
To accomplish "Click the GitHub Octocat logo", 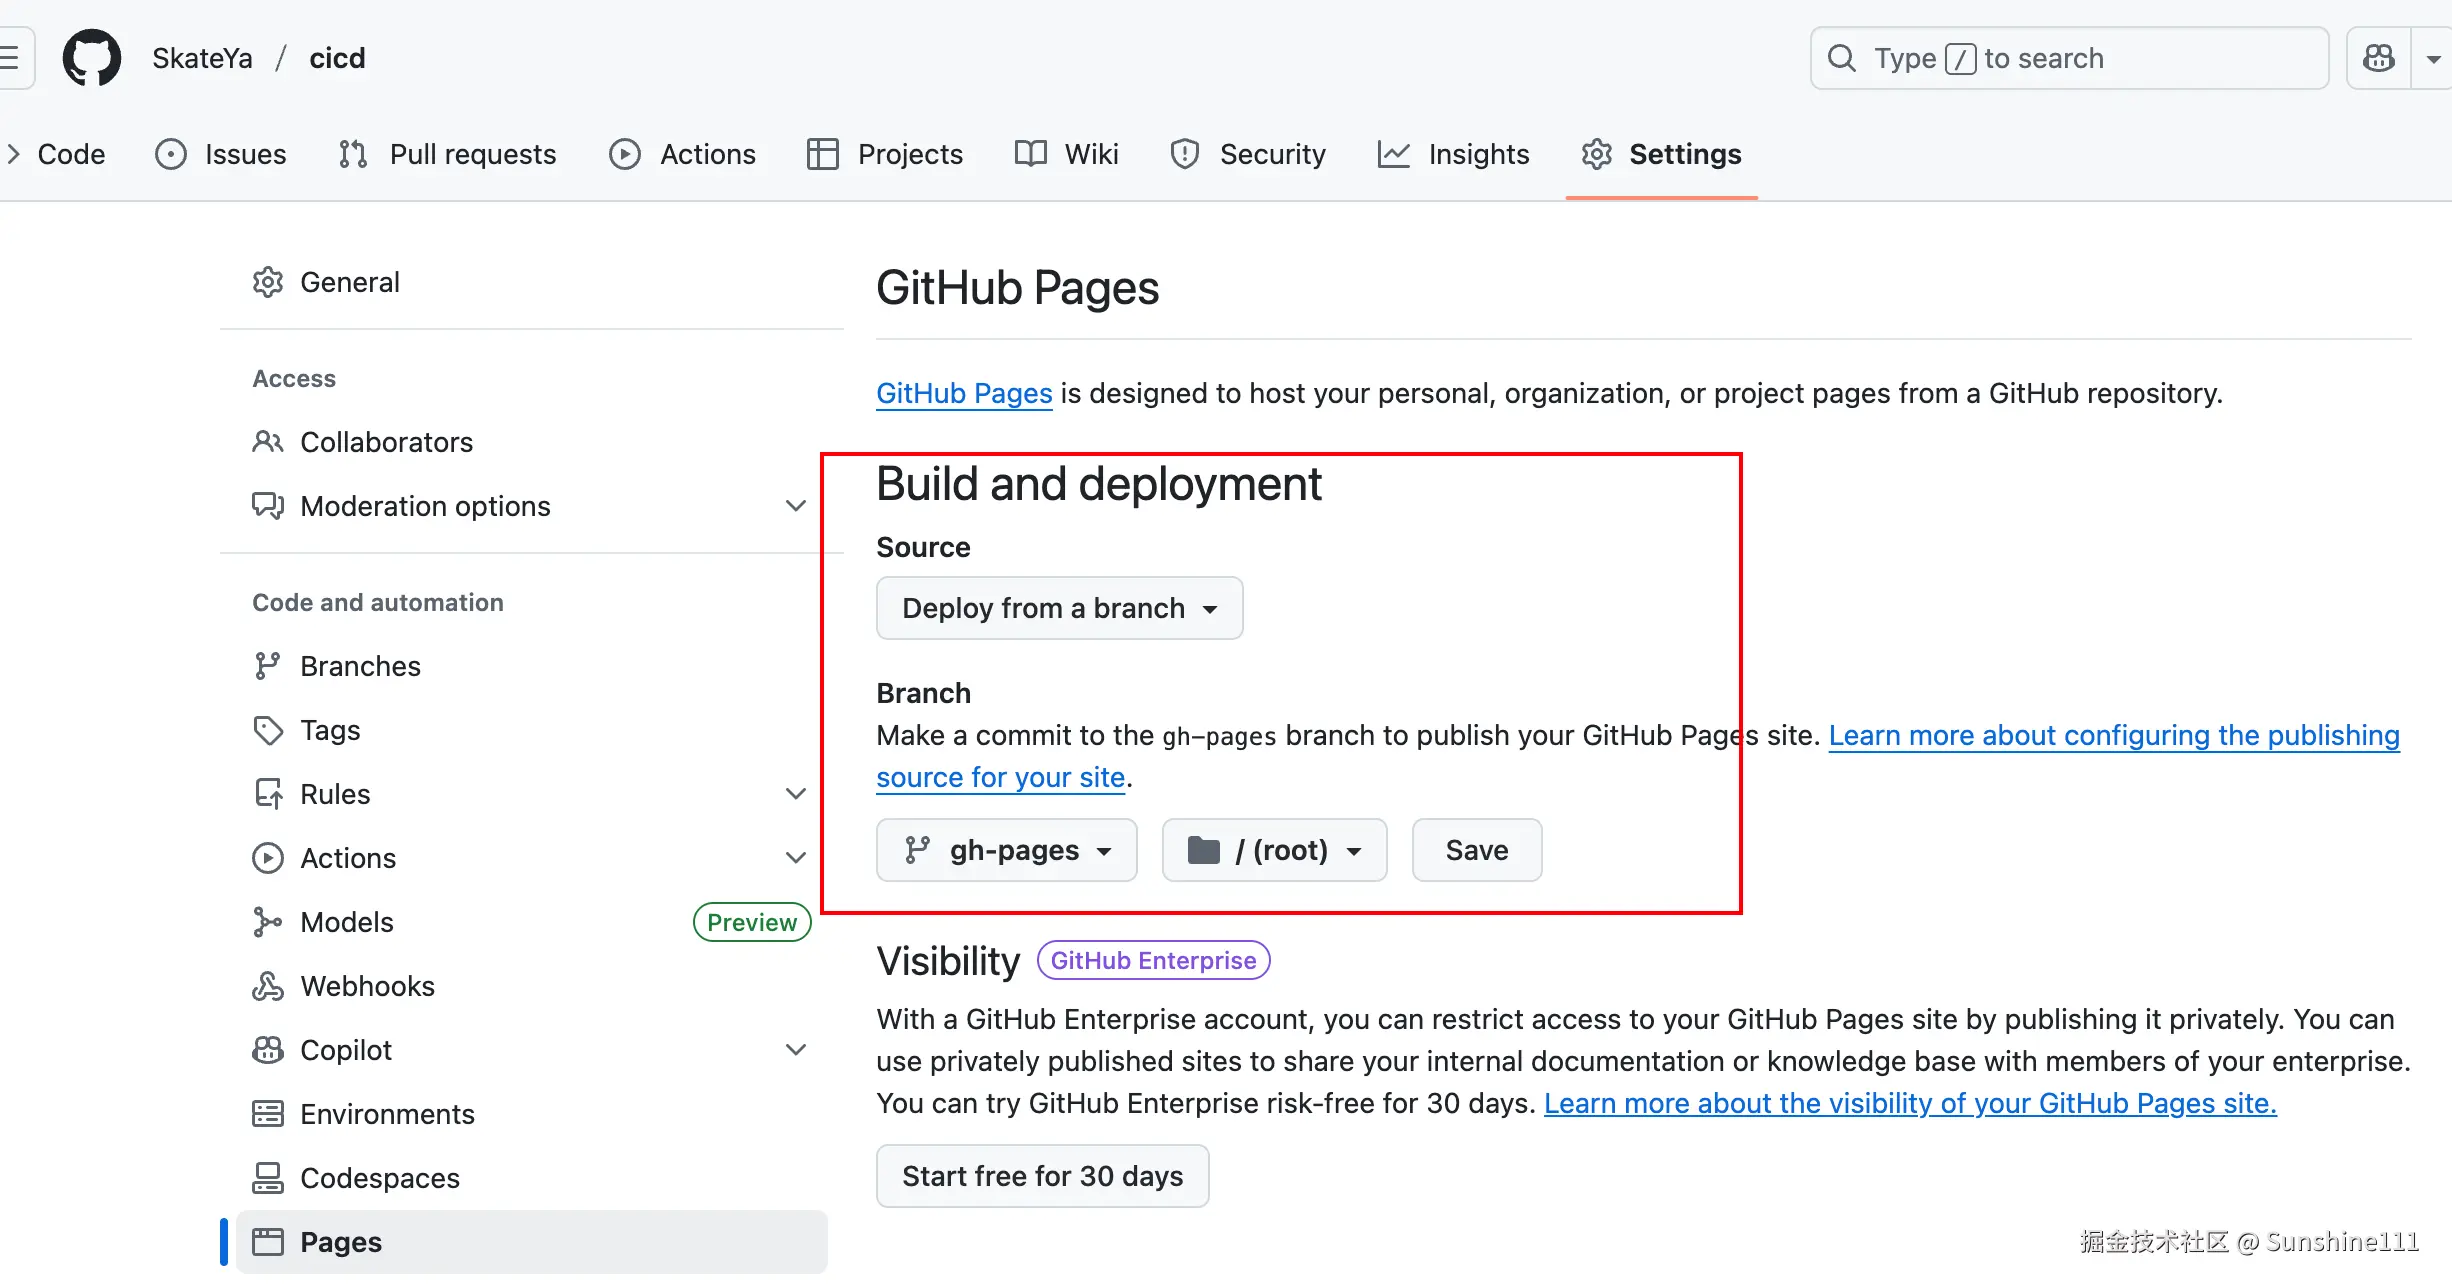I will [92, 58].
